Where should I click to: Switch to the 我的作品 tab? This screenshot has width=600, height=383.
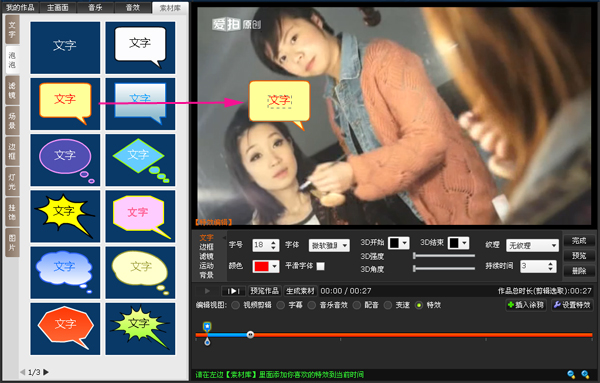click(20, 7)
